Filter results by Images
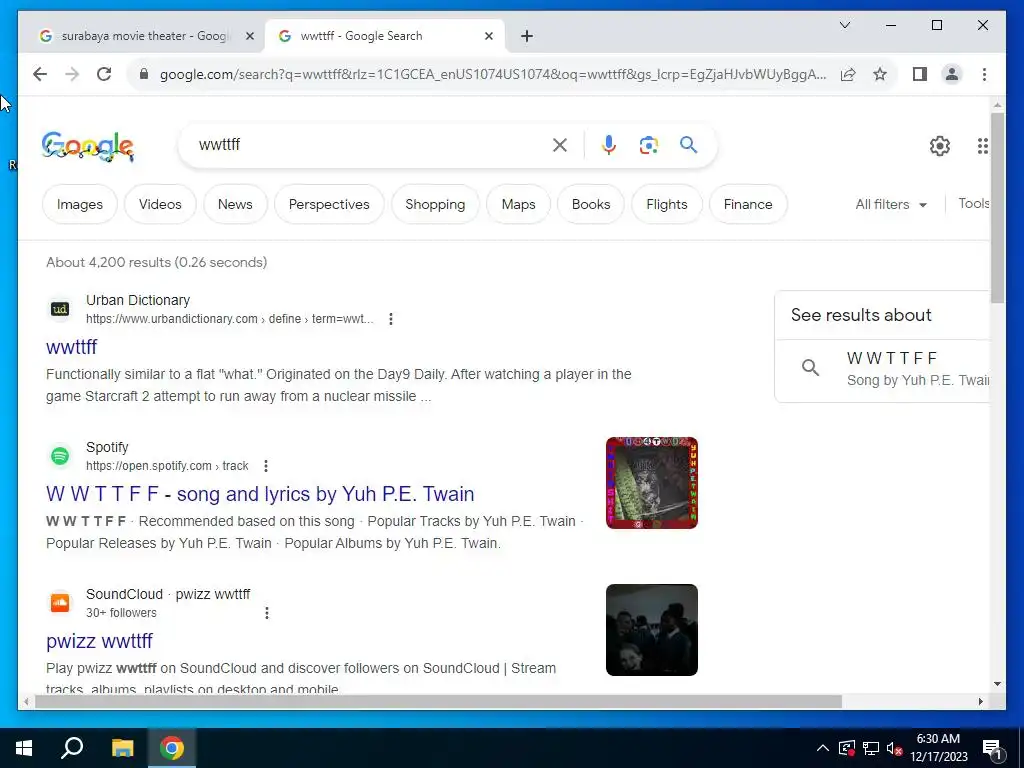1024x768 pixels. click(80, 204)
